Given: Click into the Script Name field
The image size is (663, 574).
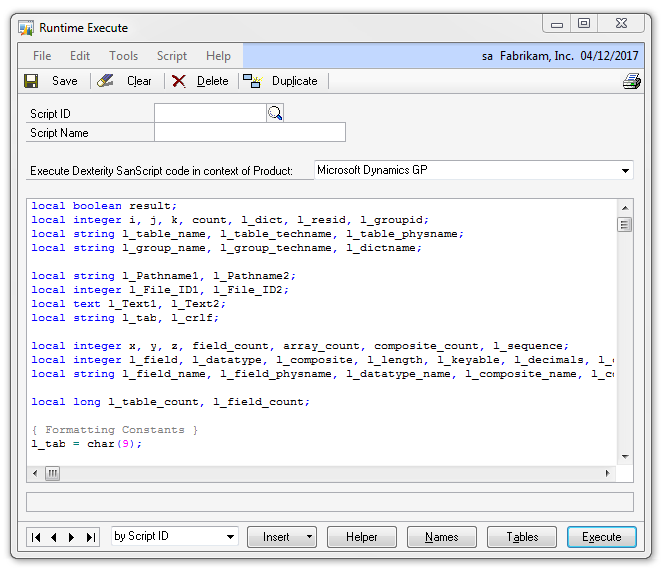Looking at the screenshot, I should (250, 133).
